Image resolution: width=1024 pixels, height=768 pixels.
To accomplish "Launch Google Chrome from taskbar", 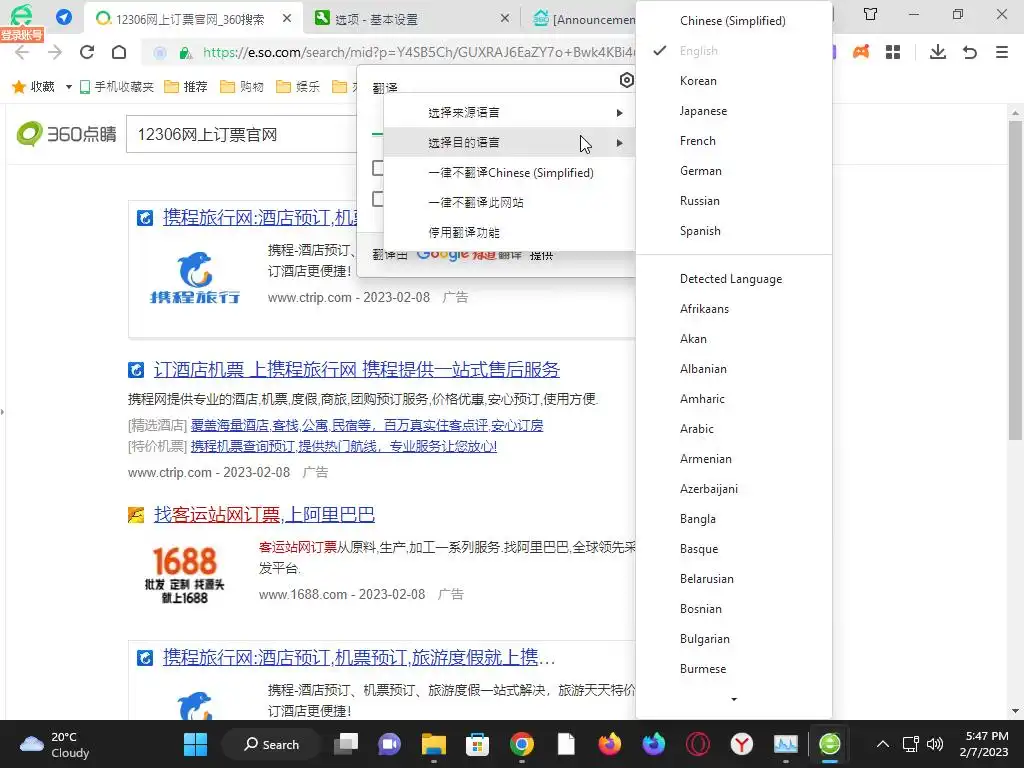I will (521, 744).
